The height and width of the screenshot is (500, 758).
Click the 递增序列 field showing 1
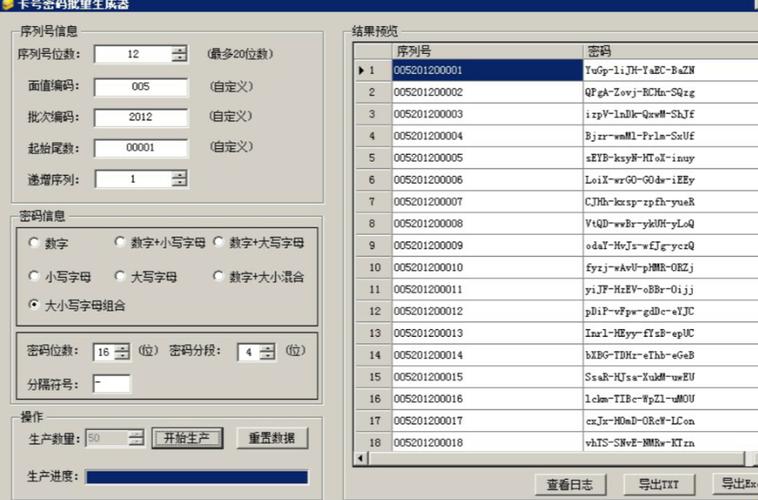coord(133,179)
